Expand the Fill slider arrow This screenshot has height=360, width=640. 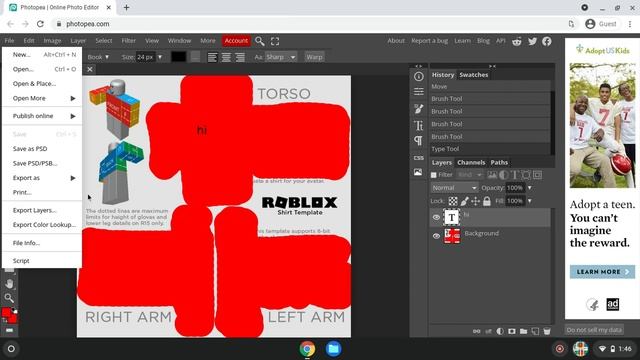(x=529, y=201)
